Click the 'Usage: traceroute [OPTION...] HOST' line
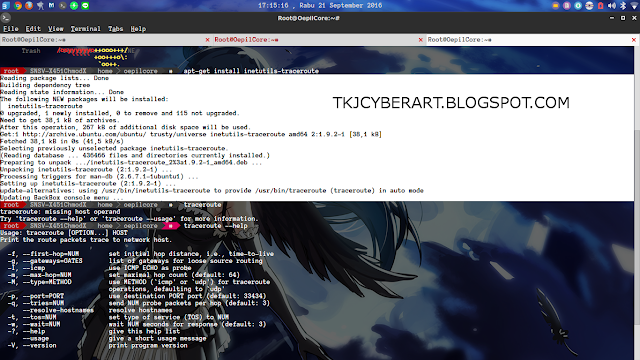640x360 pixels. click(64, 233)
